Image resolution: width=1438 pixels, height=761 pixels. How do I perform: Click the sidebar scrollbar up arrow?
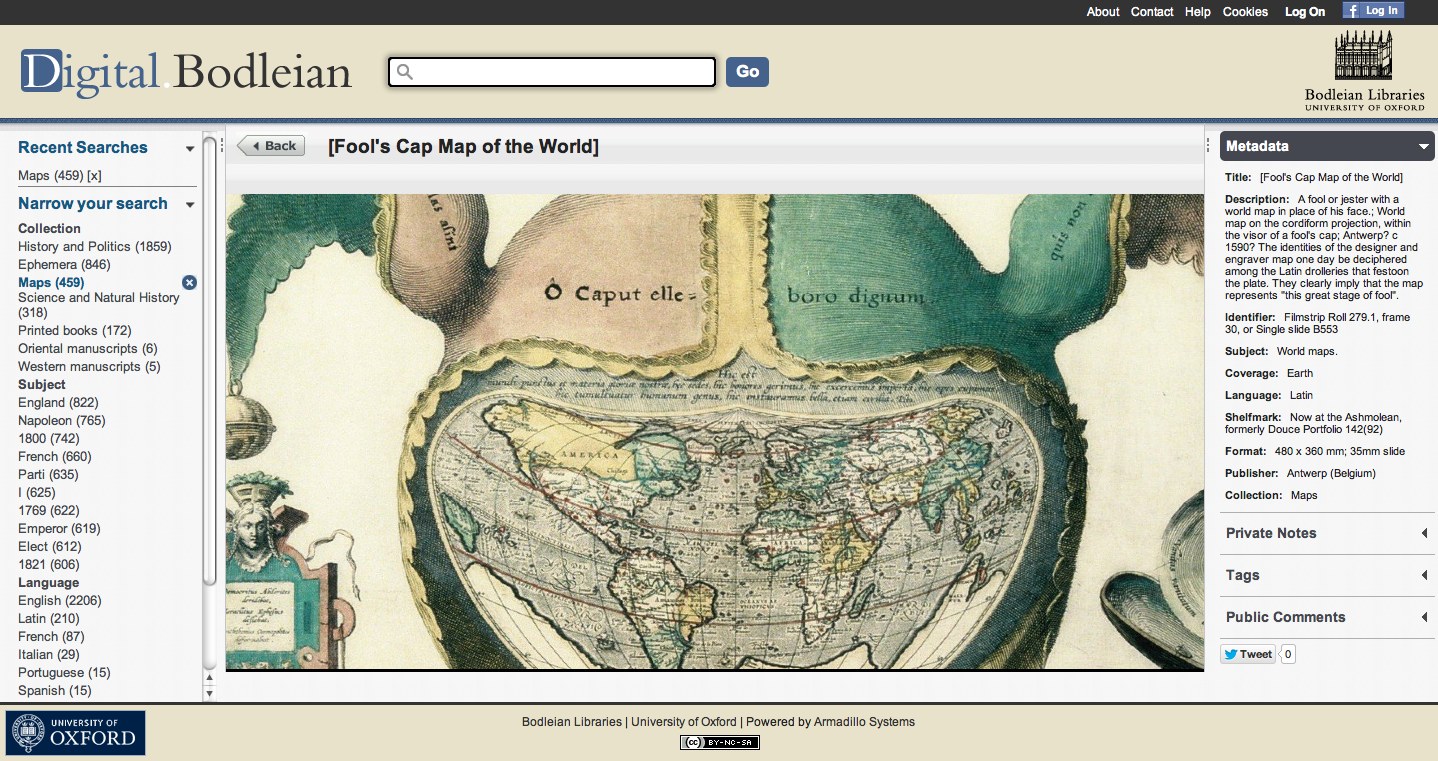(x=209, y=679)
